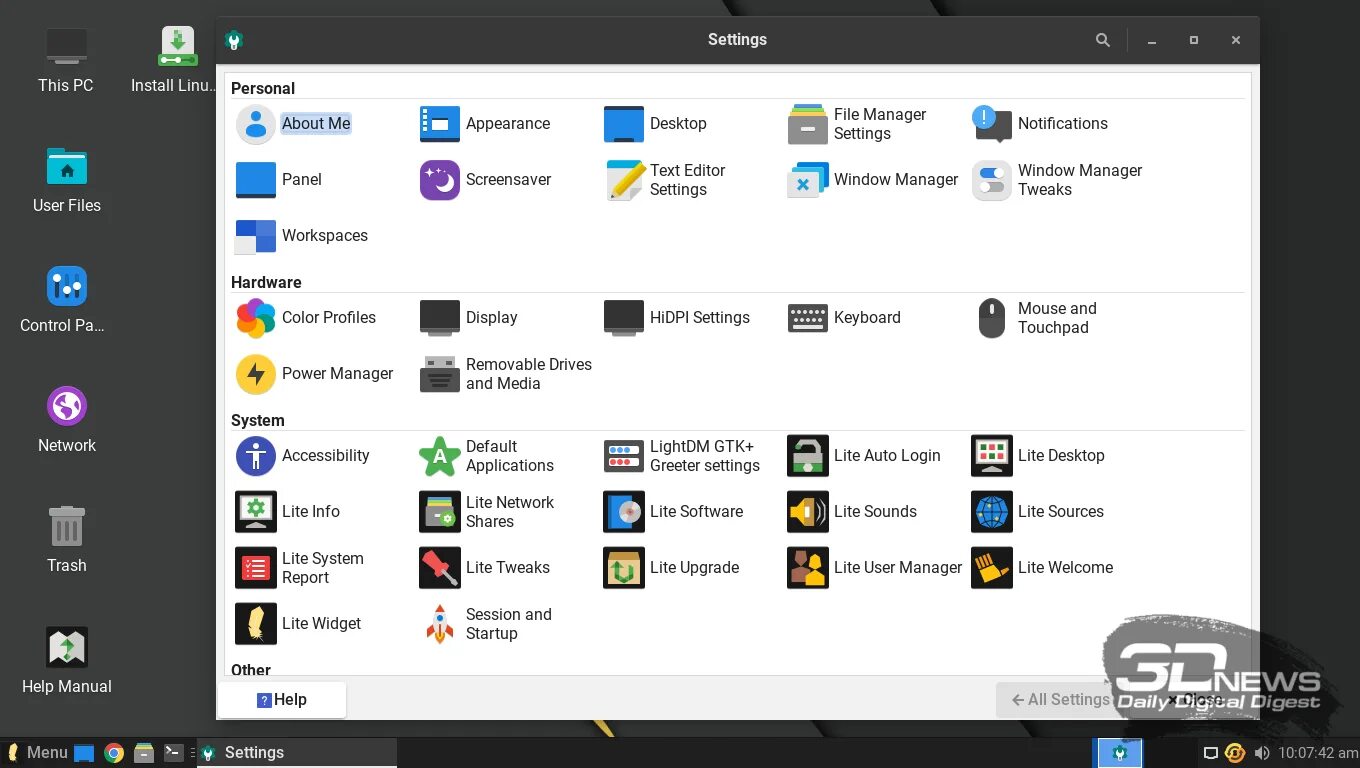This screenshot has width=1360, height=768.
Task: Open Default Applications star icon
Action: (440, 456)
